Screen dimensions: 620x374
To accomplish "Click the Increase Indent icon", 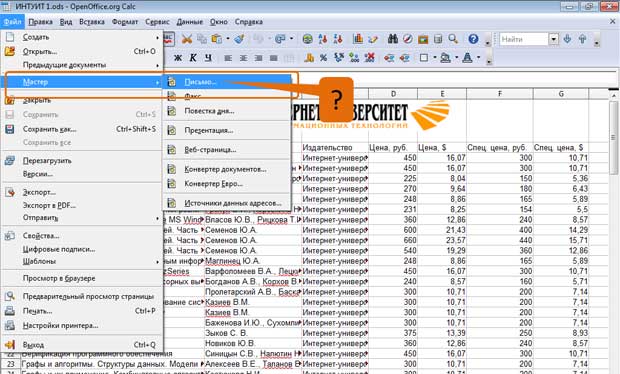I will click(404, 58).
